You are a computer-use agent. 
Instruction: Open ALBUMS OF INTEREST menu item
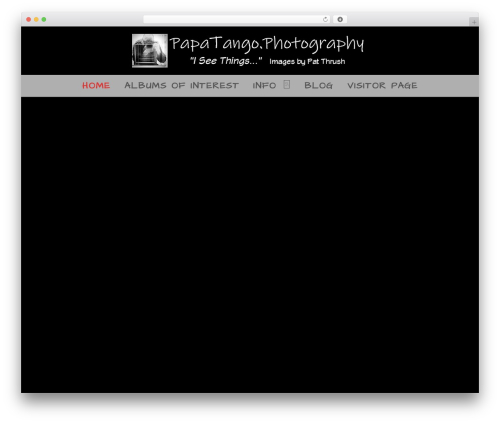pyautogui.click(x=181, y=86)
